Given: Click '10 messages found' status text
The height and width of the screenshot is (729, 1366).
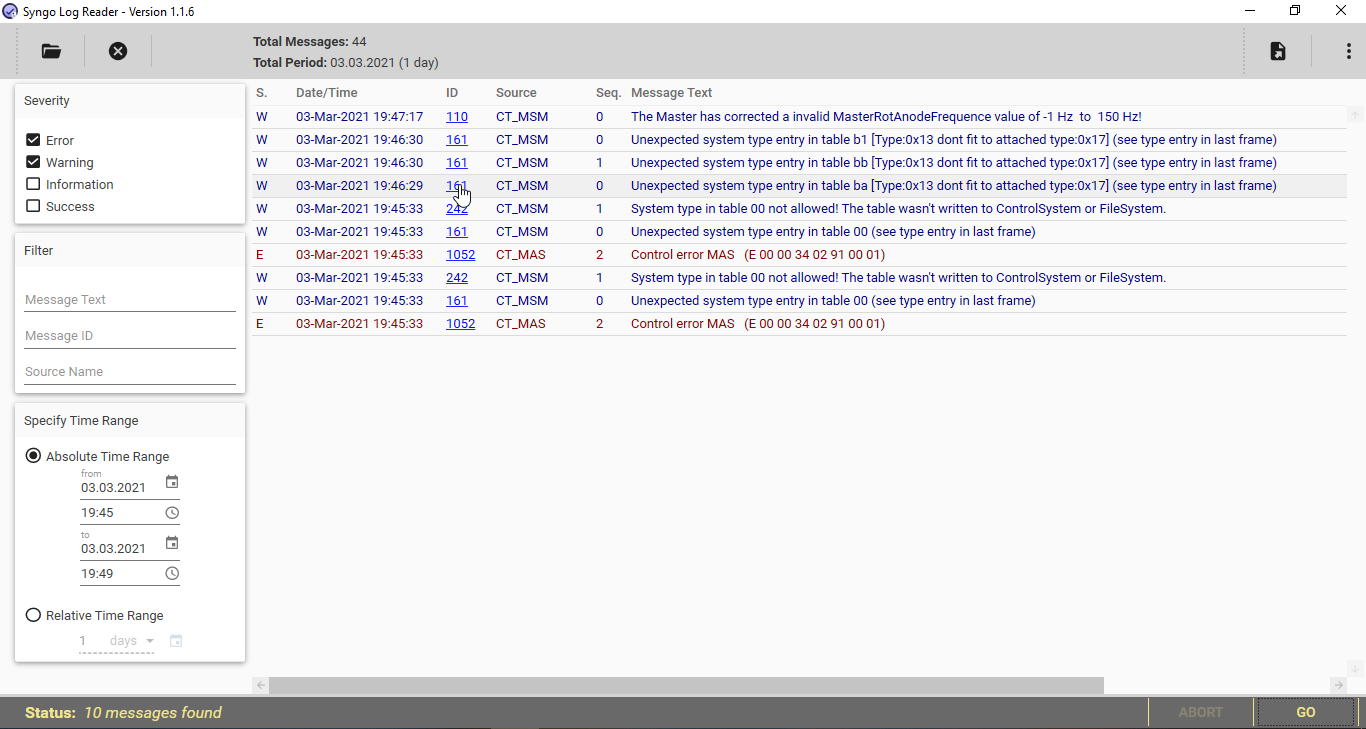Looking at the screenshot, I should [x=152, y=713].
